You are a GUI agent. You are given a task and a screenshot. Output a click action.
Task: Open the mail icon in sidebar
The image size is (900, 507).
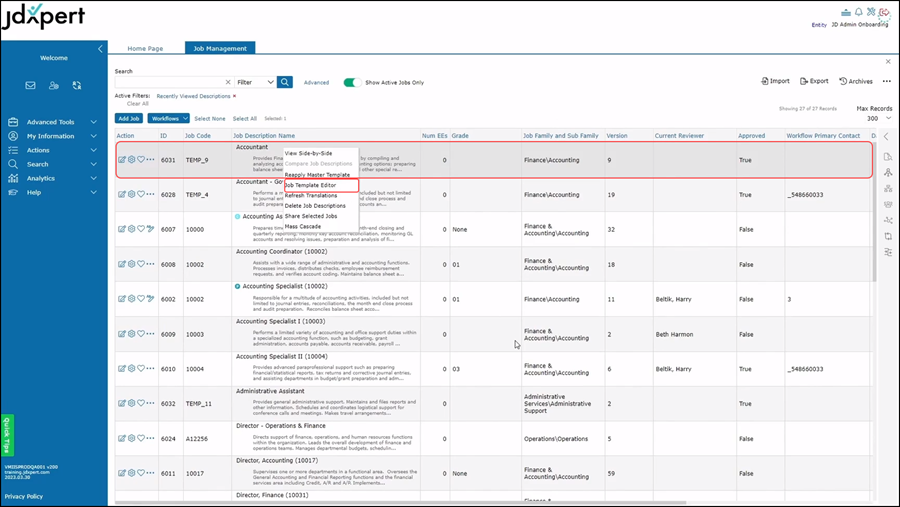point(31,86)
